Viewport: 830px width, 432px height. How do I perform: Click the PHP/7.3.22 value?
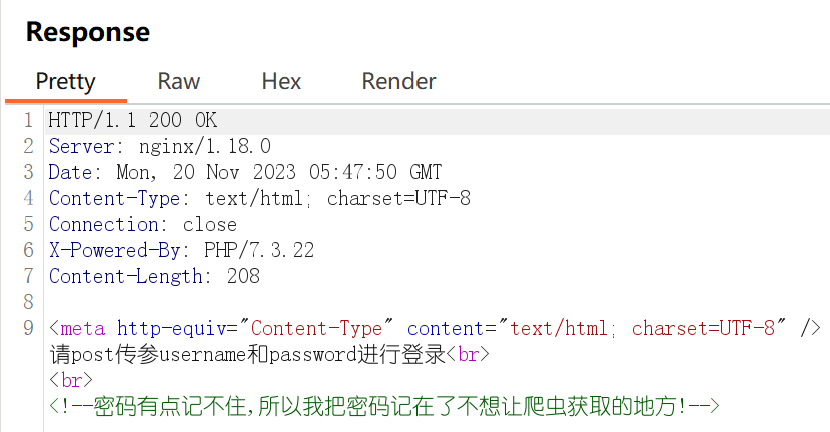tap(259, 250)
